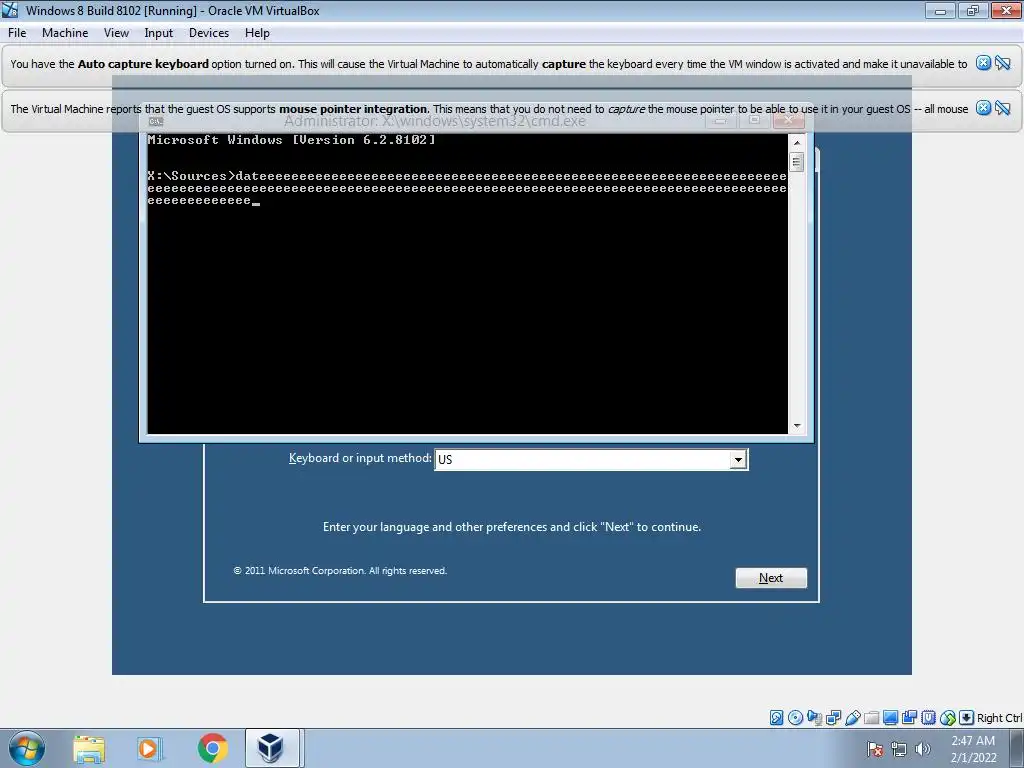Viewport: 1024px width, 768px height.
Task: Restore down the VirtualBox window
Action: (973, 10)
